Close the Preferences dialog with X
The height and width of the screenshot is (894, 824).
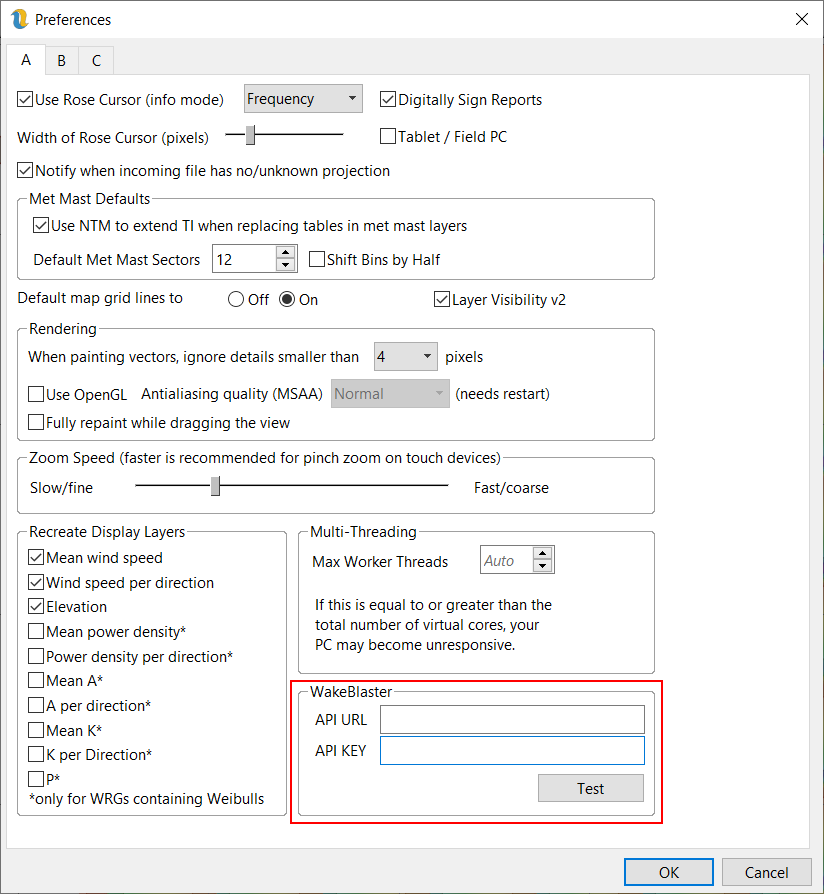point(801,19)
